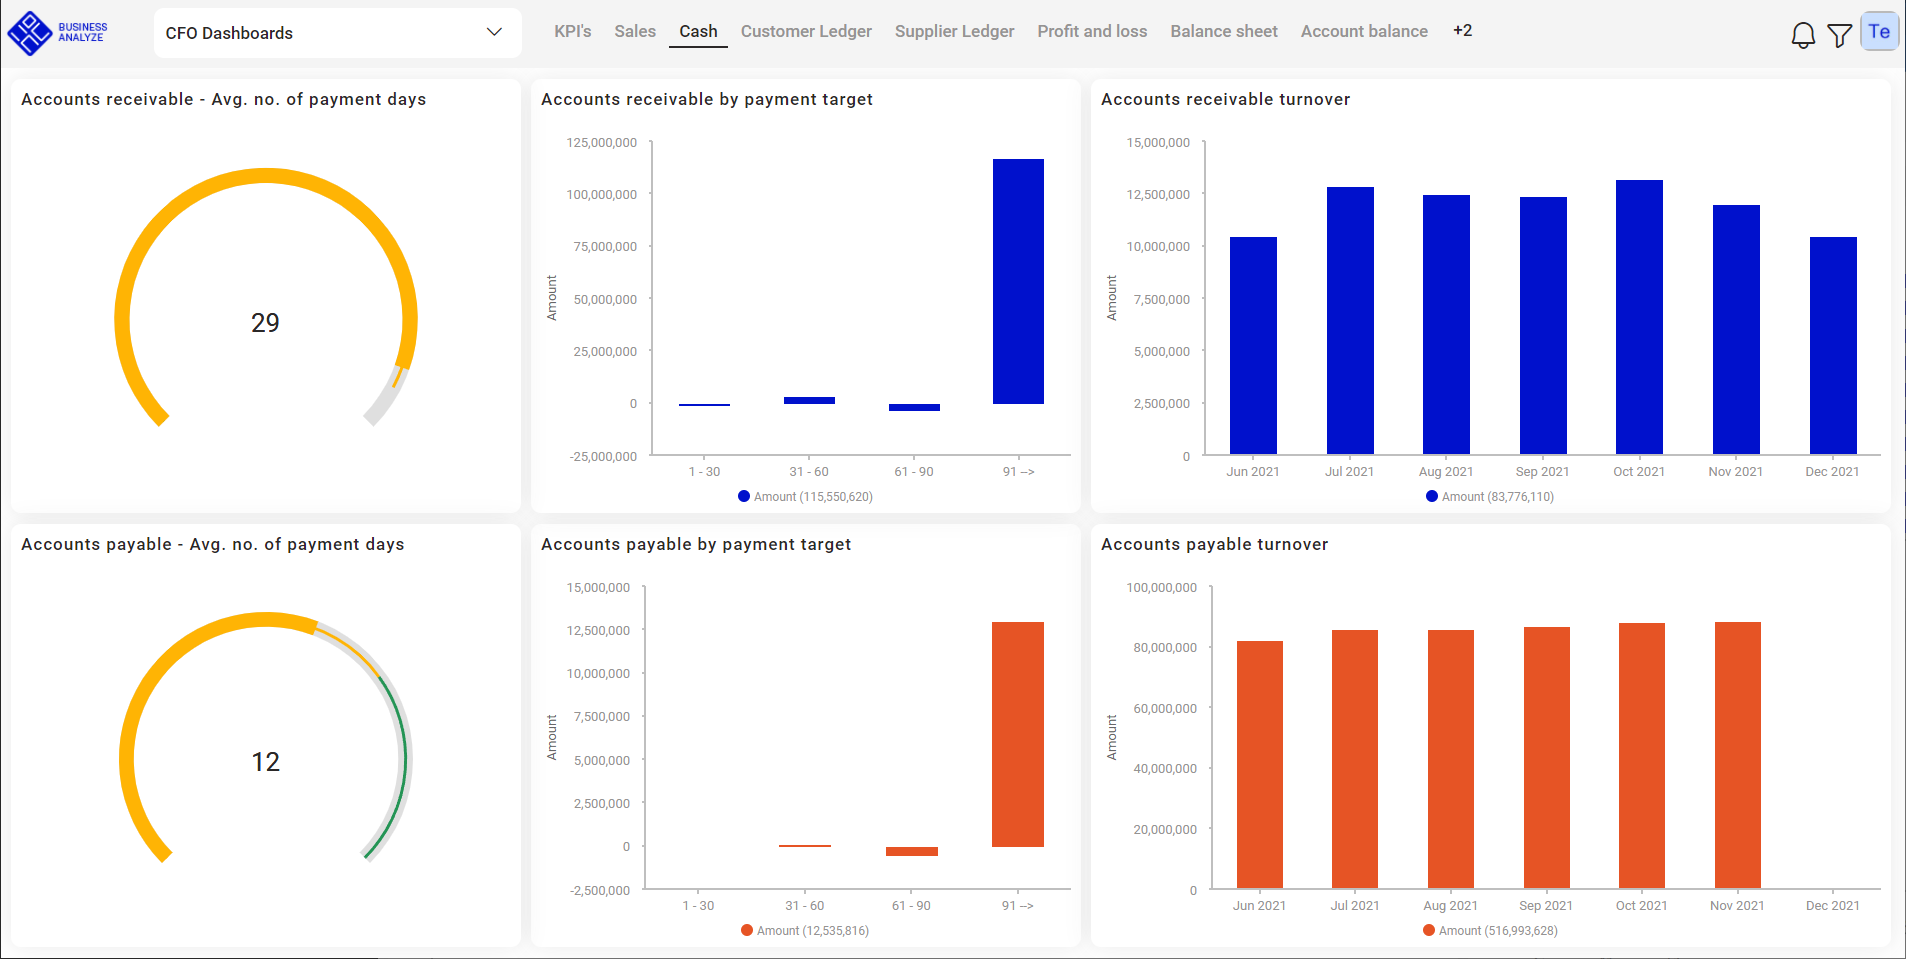The image size is (1906, 959).
Task: Open the Customer Ledger tab
Action: tap(806, 31)
